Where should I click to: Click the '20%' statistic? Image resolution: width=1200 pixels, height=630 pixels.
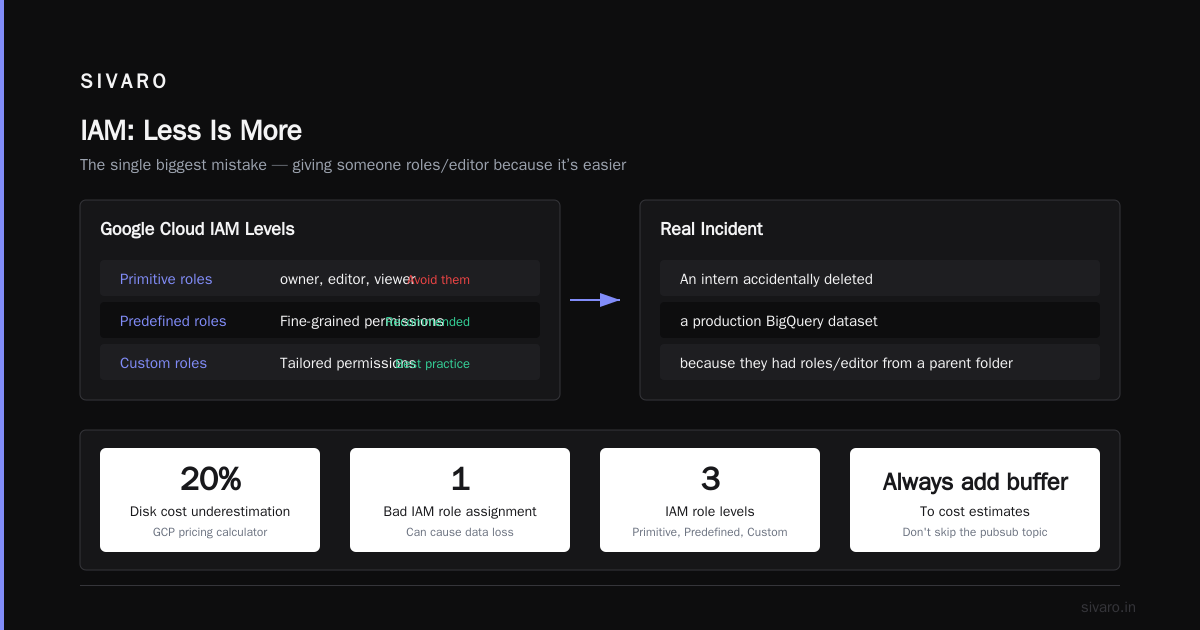tap(210, 479)
